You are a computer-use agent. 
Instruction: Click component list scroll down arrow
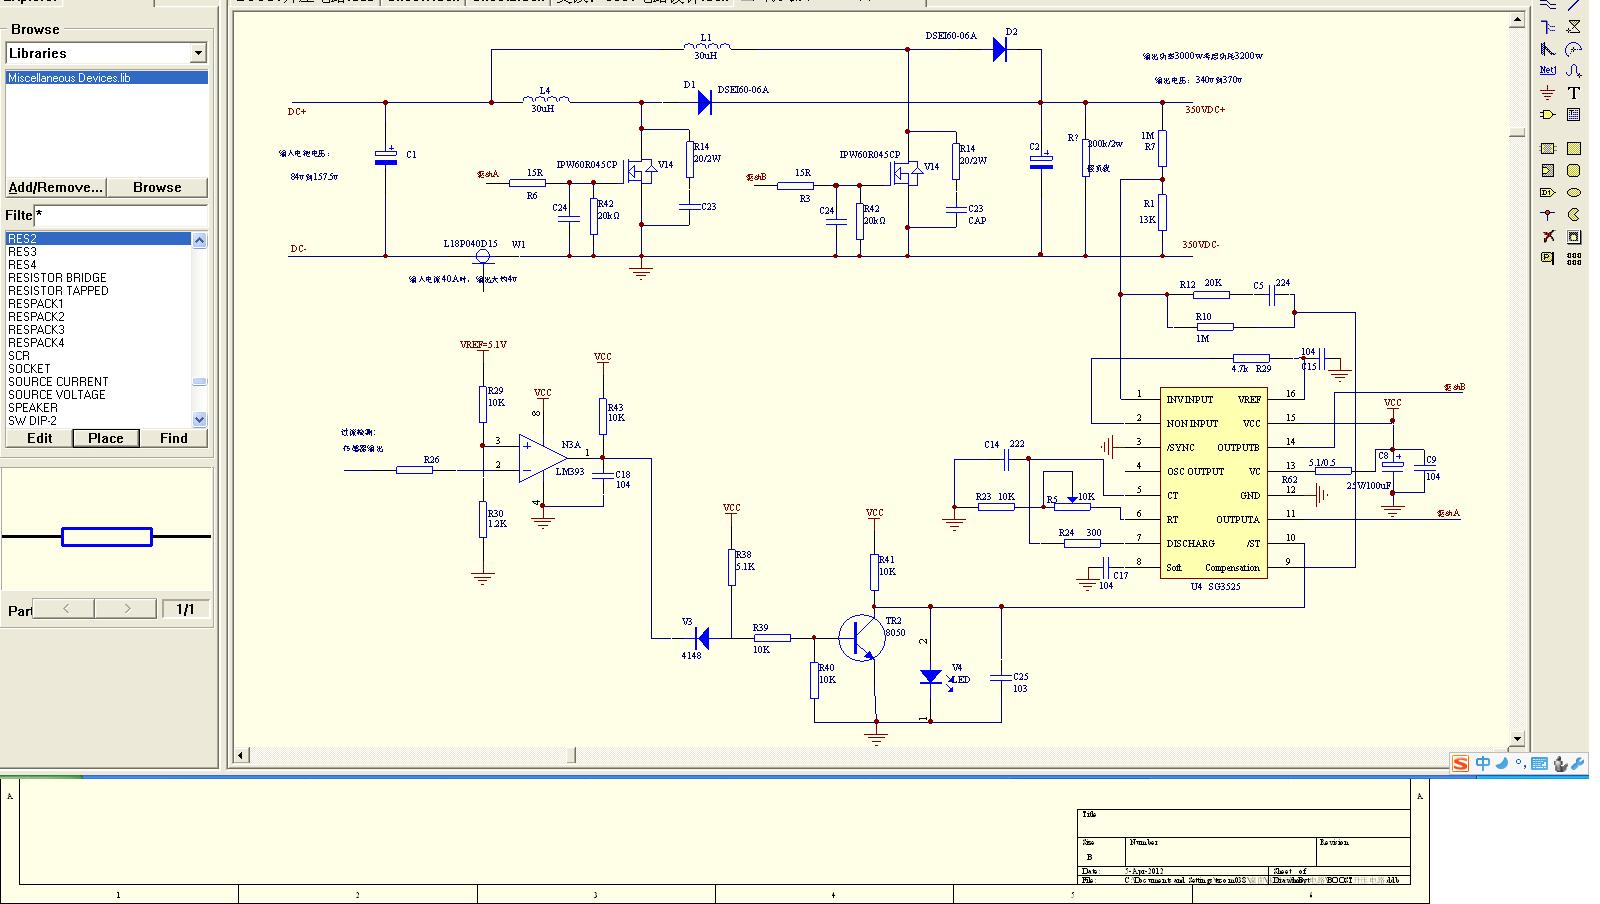(199, 420)
